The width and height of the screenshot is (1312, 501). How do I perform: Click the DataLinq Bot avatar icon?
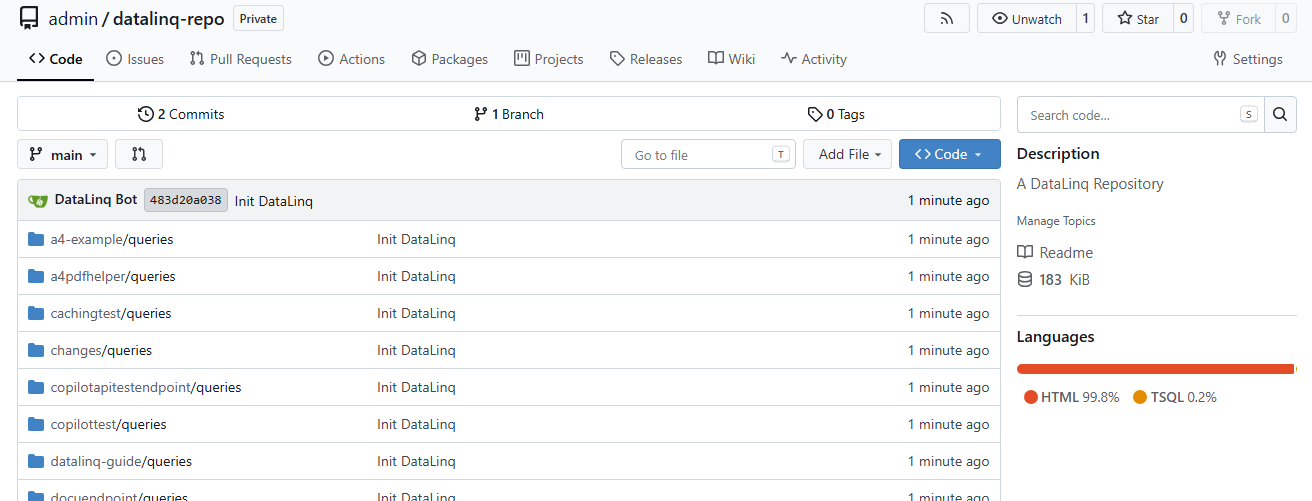[x=38, y=200]
